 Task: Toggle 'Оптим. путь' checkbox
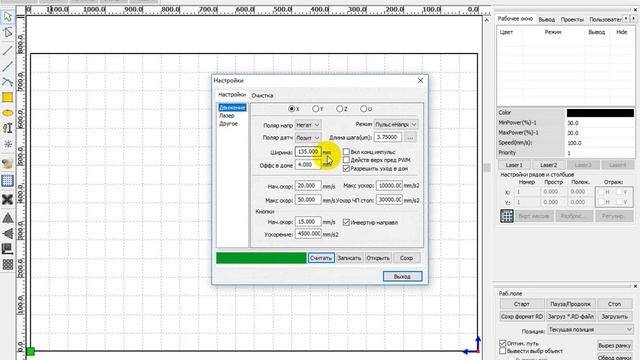coord(502,344)
